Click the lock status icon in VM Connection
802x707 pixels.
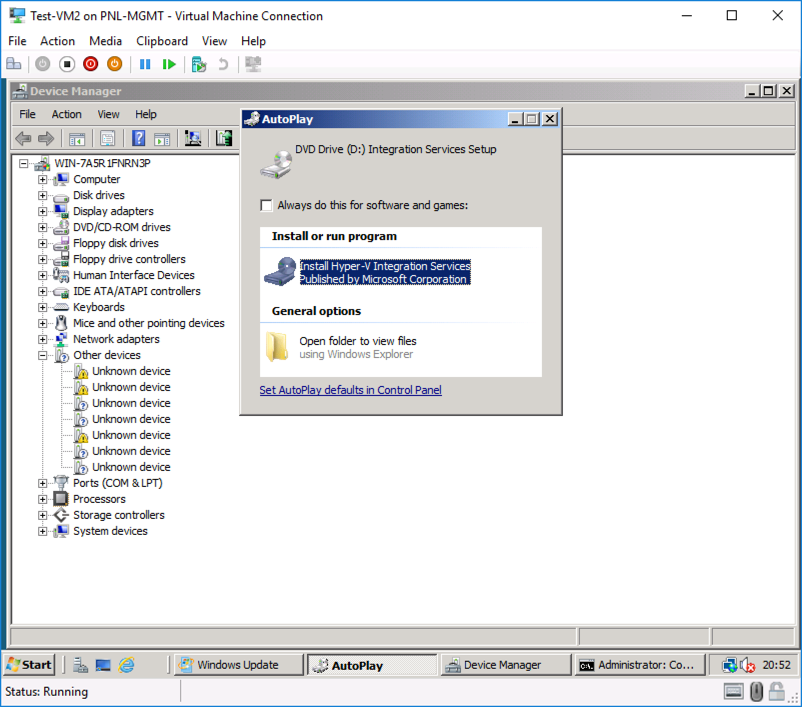tap(776, 692)
